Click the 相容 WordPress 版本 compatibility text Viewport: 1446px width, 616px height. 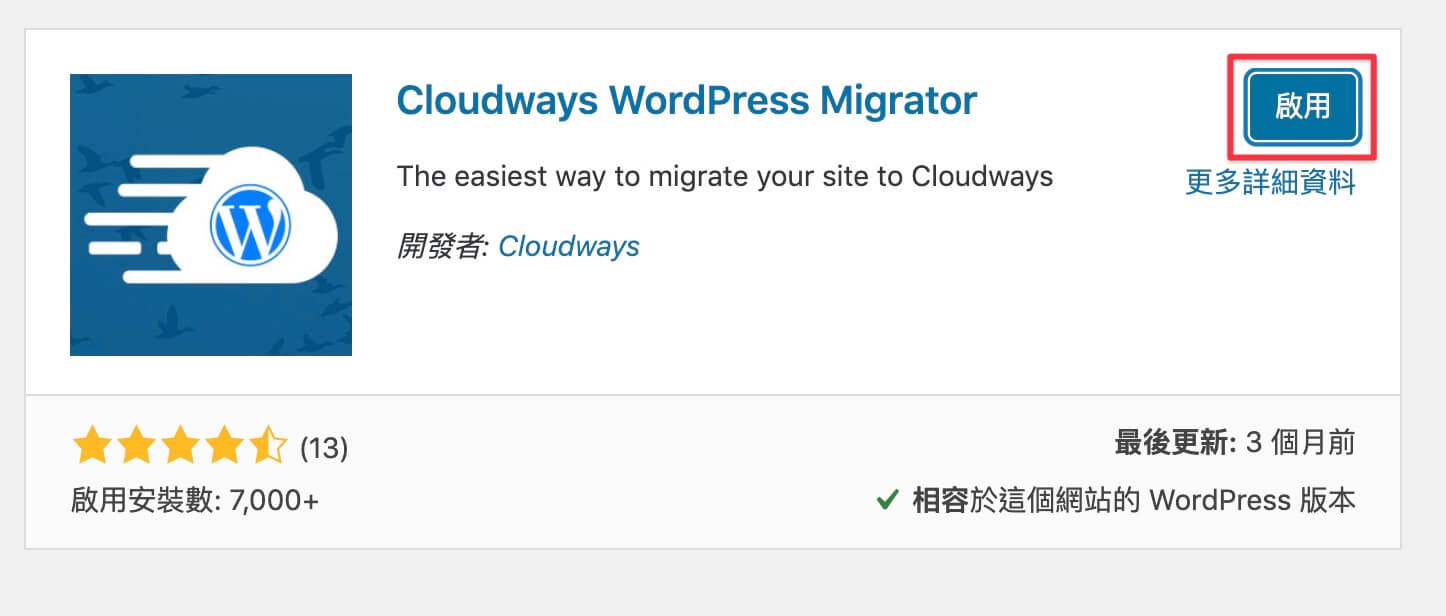pos(1134,500)
